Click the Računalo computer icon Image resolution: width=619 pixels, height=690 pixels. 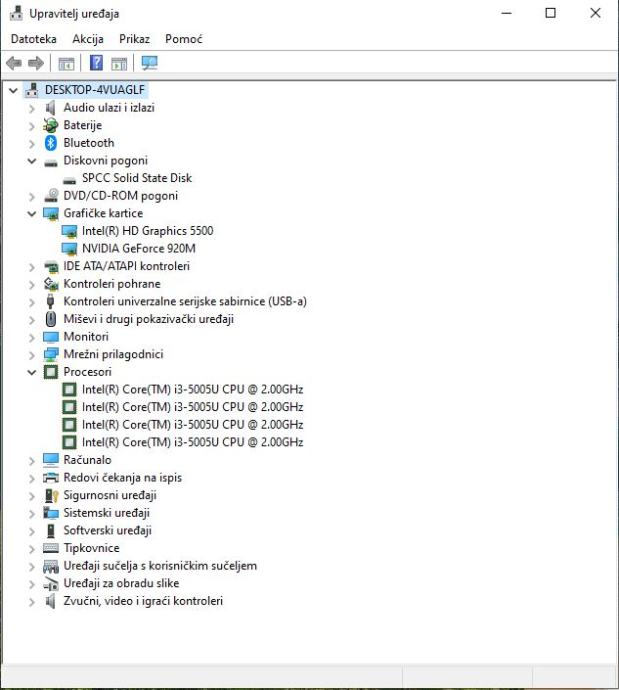click(x=51, y=460)
